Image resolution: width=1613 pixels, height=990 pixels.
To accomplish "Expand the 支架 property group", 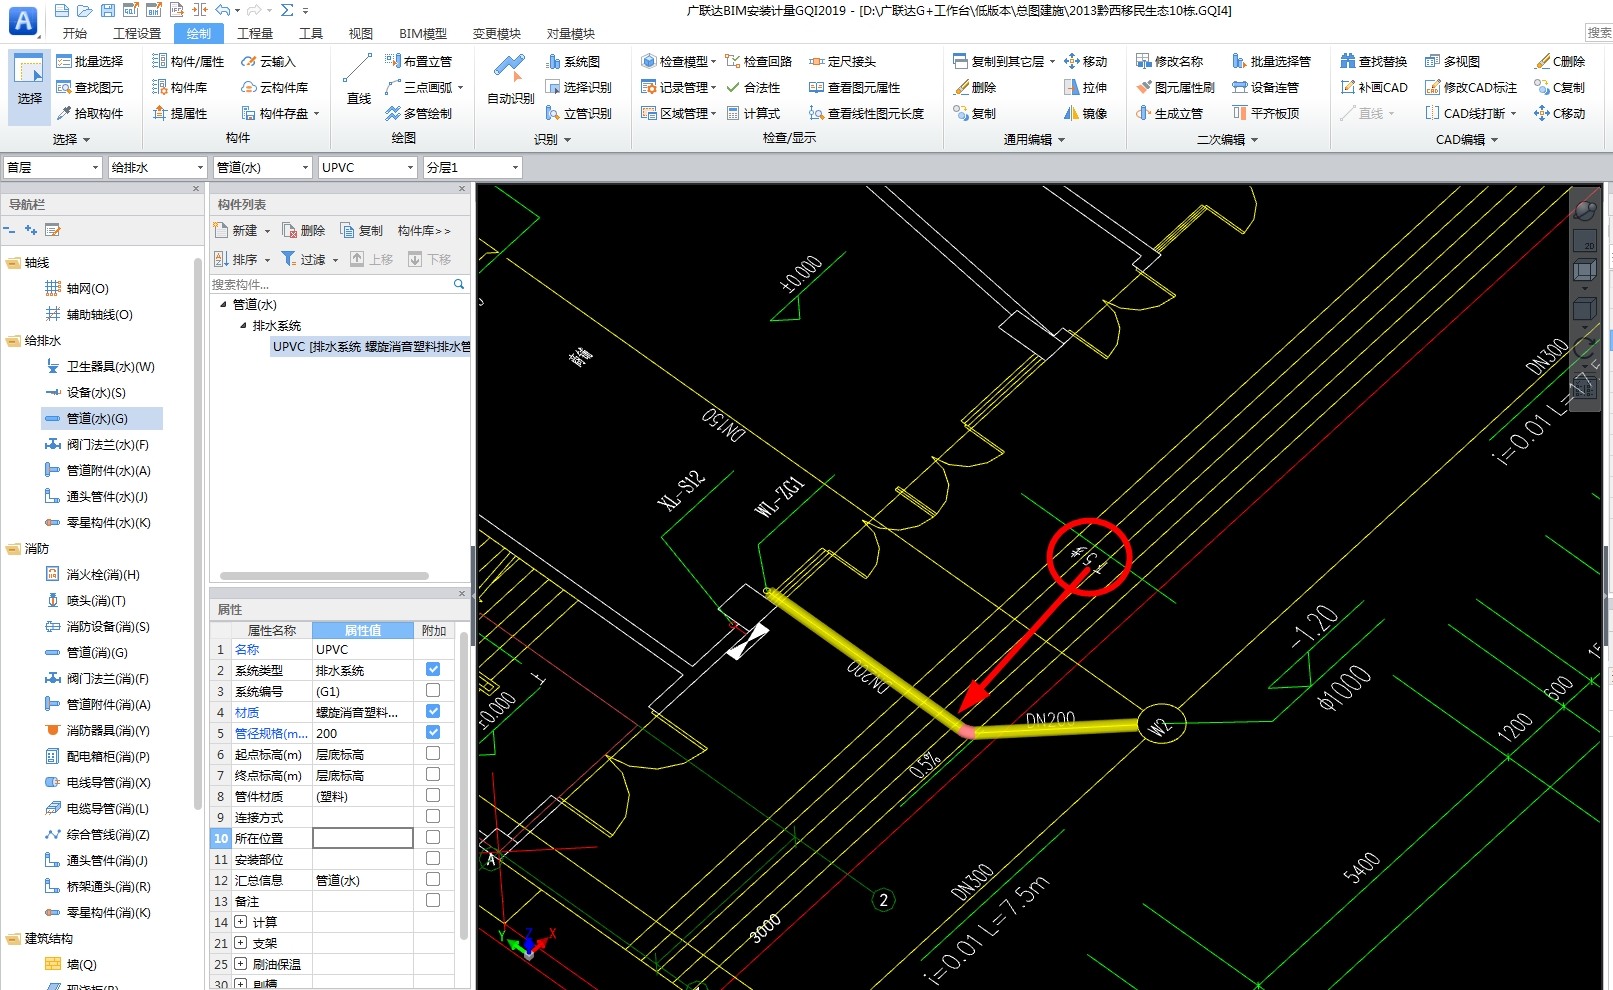I will 241,942.
